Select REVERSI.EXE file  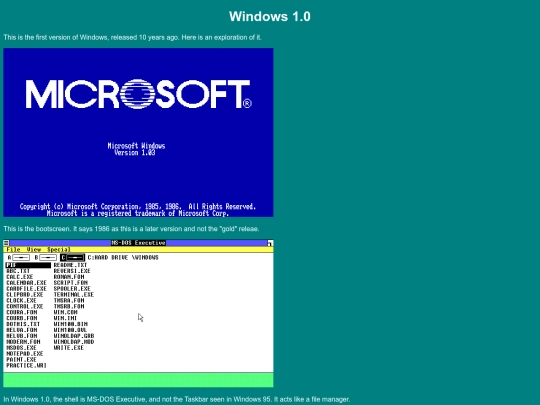72,271
